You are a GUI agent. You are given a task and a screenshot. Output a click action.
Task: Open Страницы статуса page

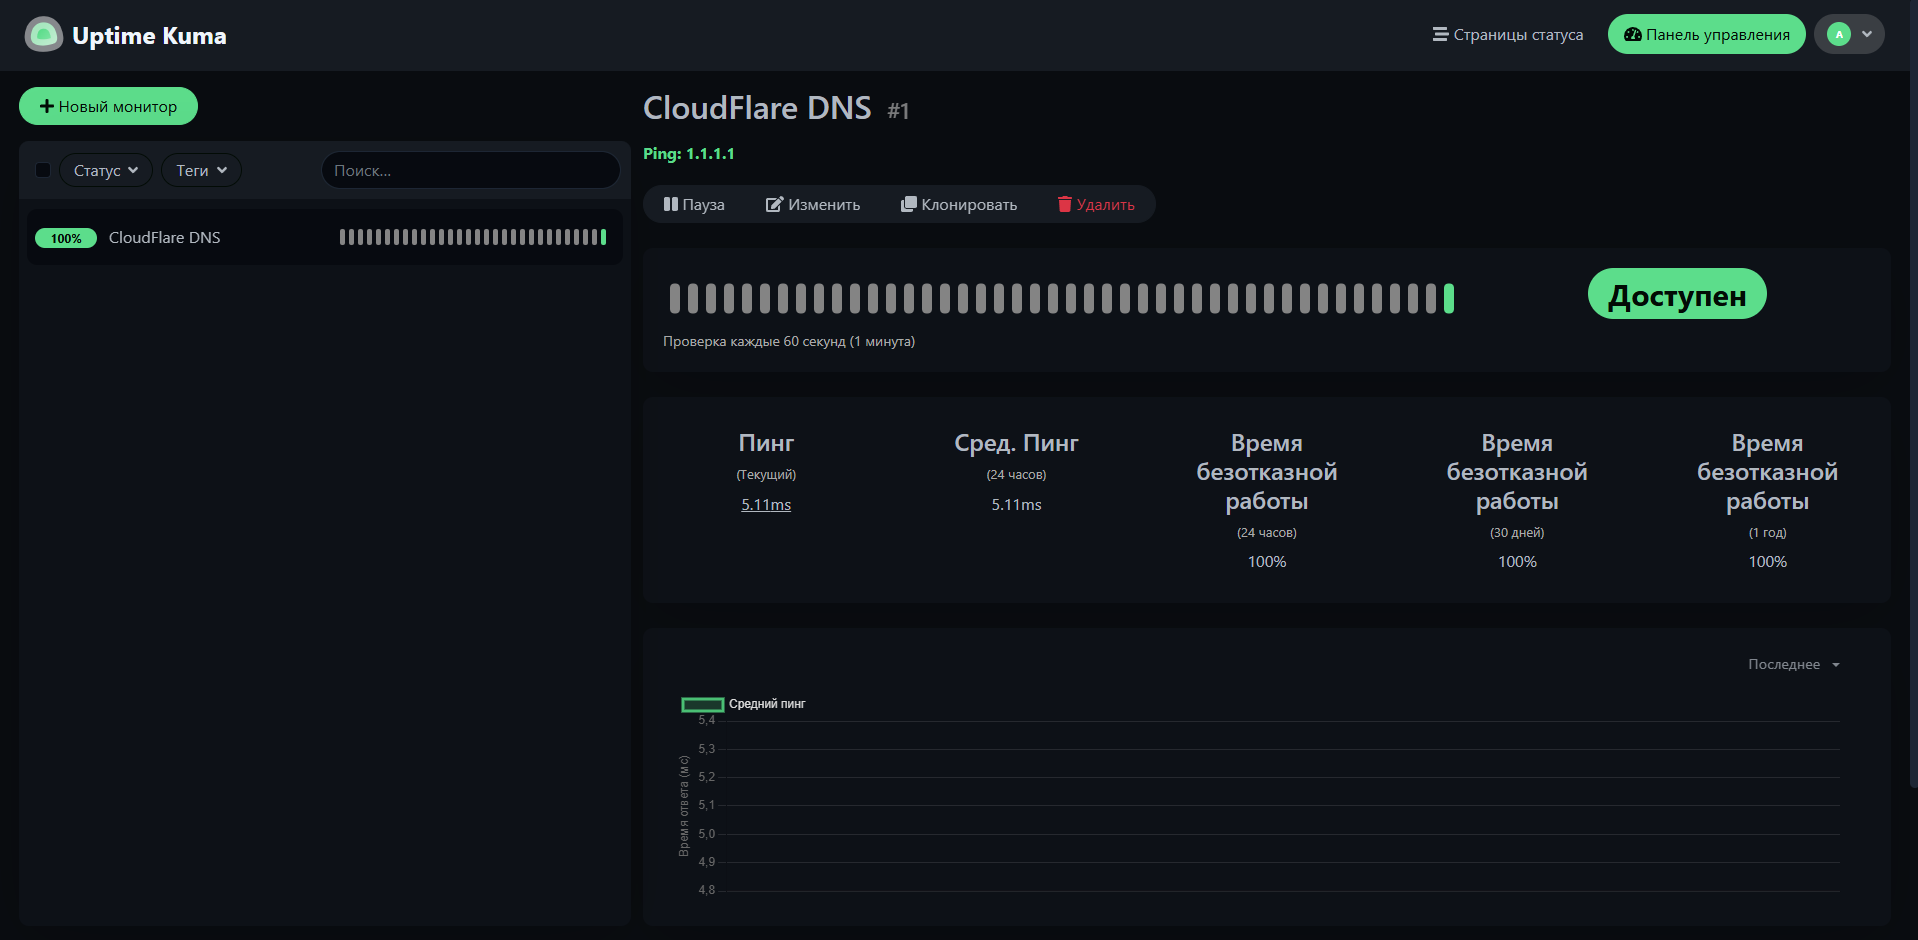pyautogui.click(x=1508, y=35)
